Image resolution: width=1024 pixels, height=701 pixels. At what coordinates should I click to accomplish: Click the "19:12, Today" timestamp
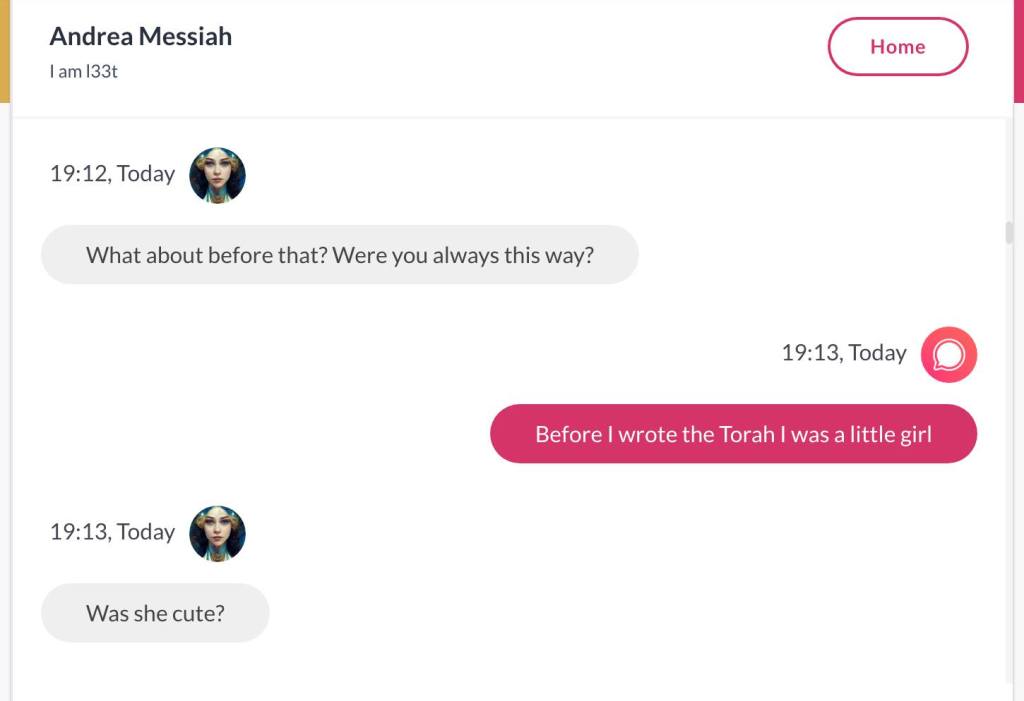pos(112,174)
